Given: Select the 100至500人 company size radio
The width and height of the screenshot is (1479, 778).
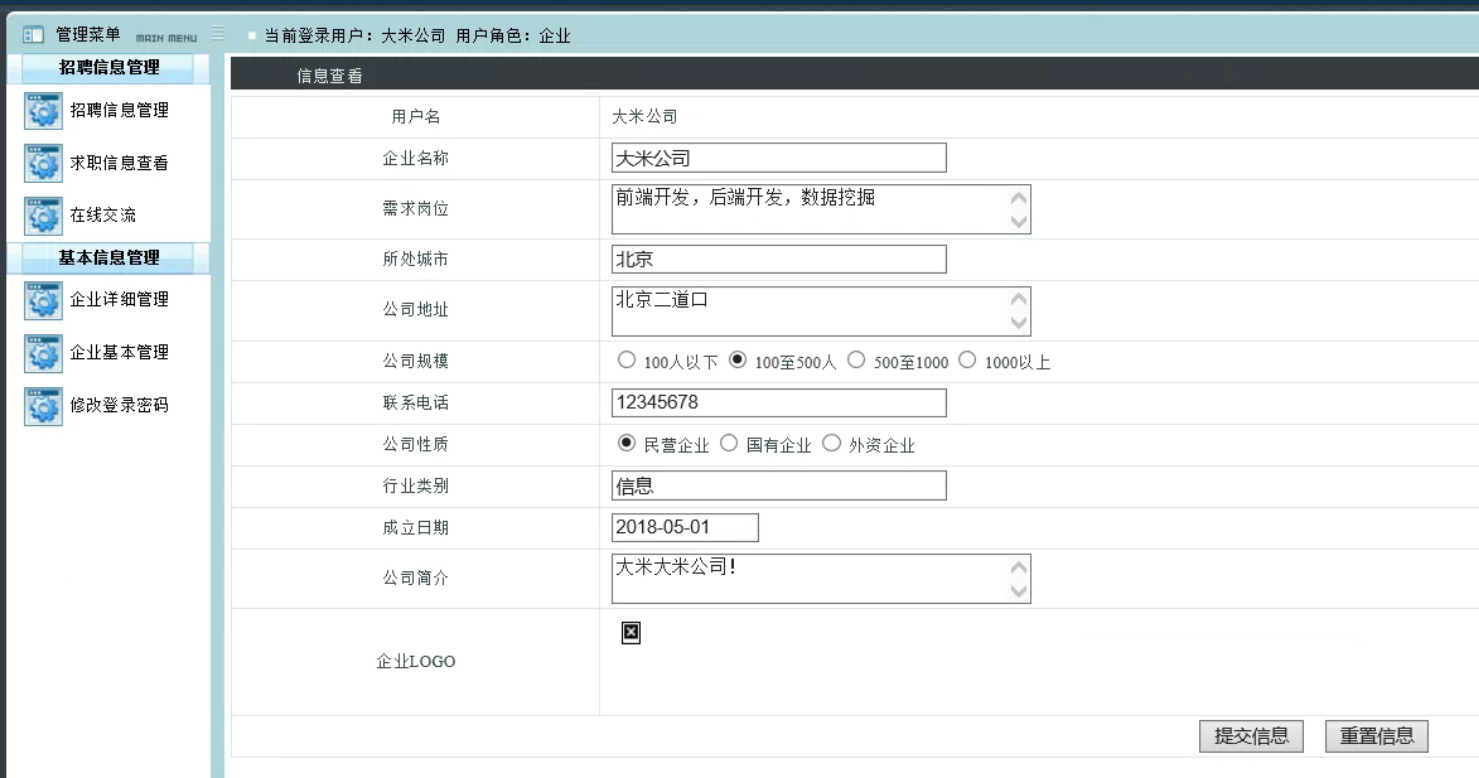Looking at the screenshot, I should click(x=738, y=360).
